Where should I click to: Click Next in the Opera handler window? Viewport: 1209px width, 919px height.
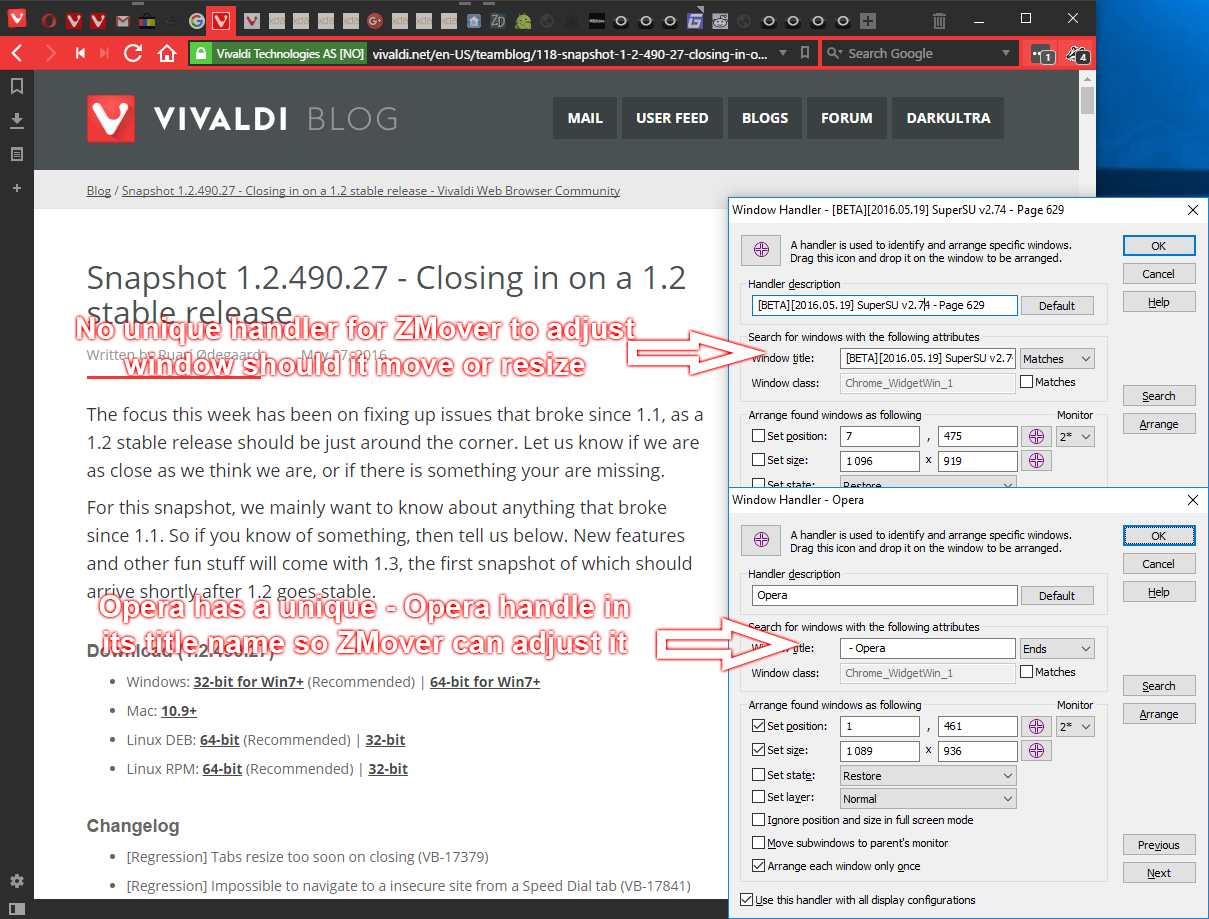[1158, 873]
